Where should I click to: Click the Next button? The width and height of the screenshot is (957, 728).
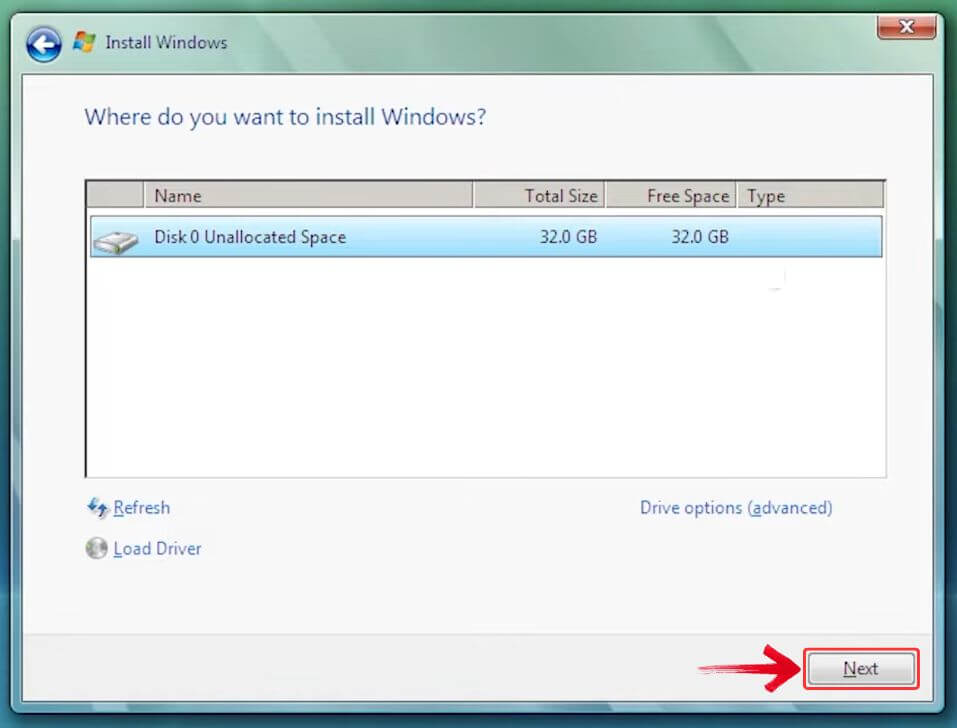861,669
